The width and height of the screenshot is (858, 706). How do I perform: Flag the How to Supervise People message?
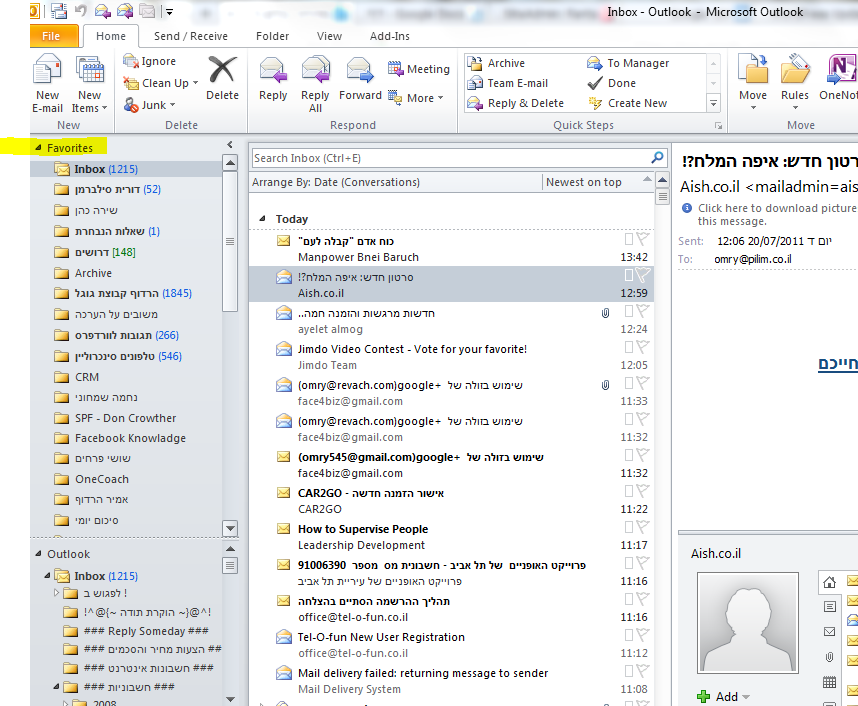(x=643, y=527)
